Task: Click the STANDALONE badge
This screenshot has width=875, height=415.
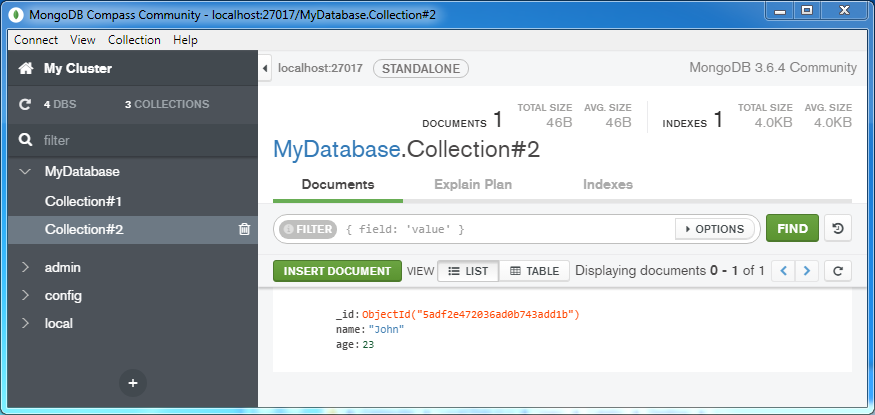Action: [x=421, y=69]
